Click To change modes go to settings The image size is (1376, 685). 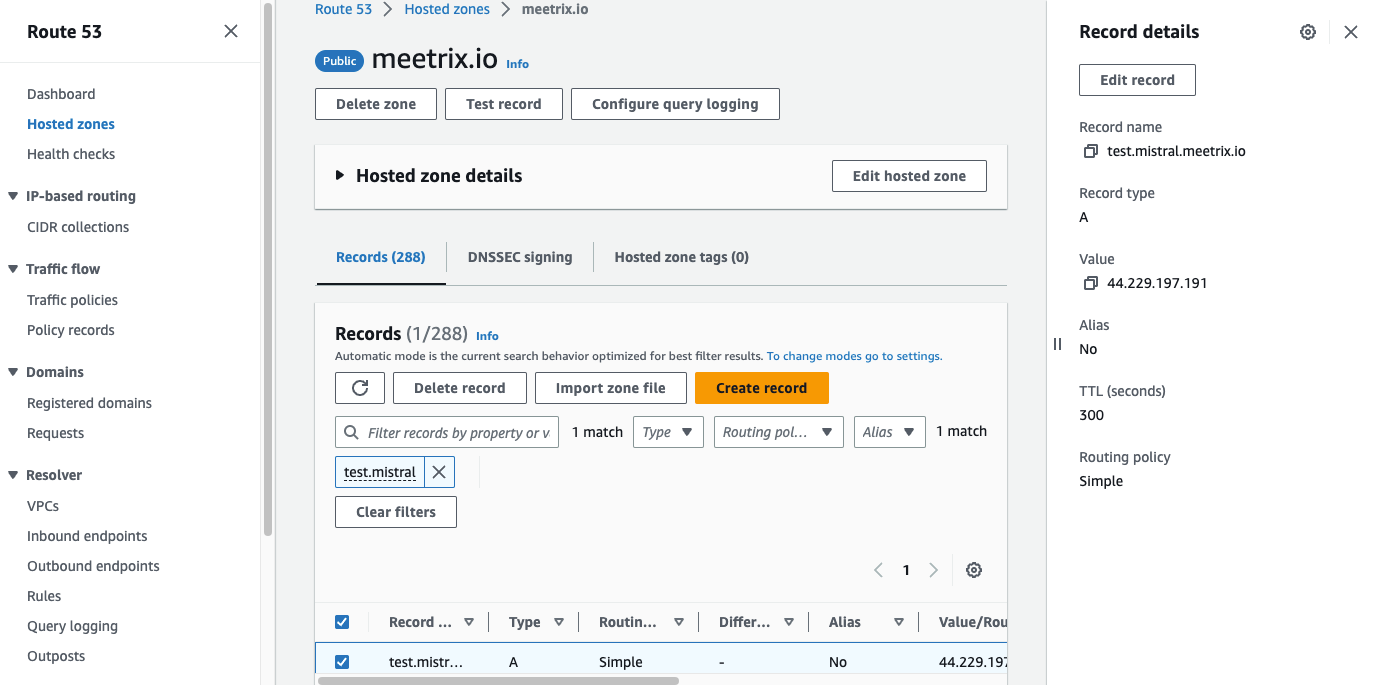click(854, 356)
